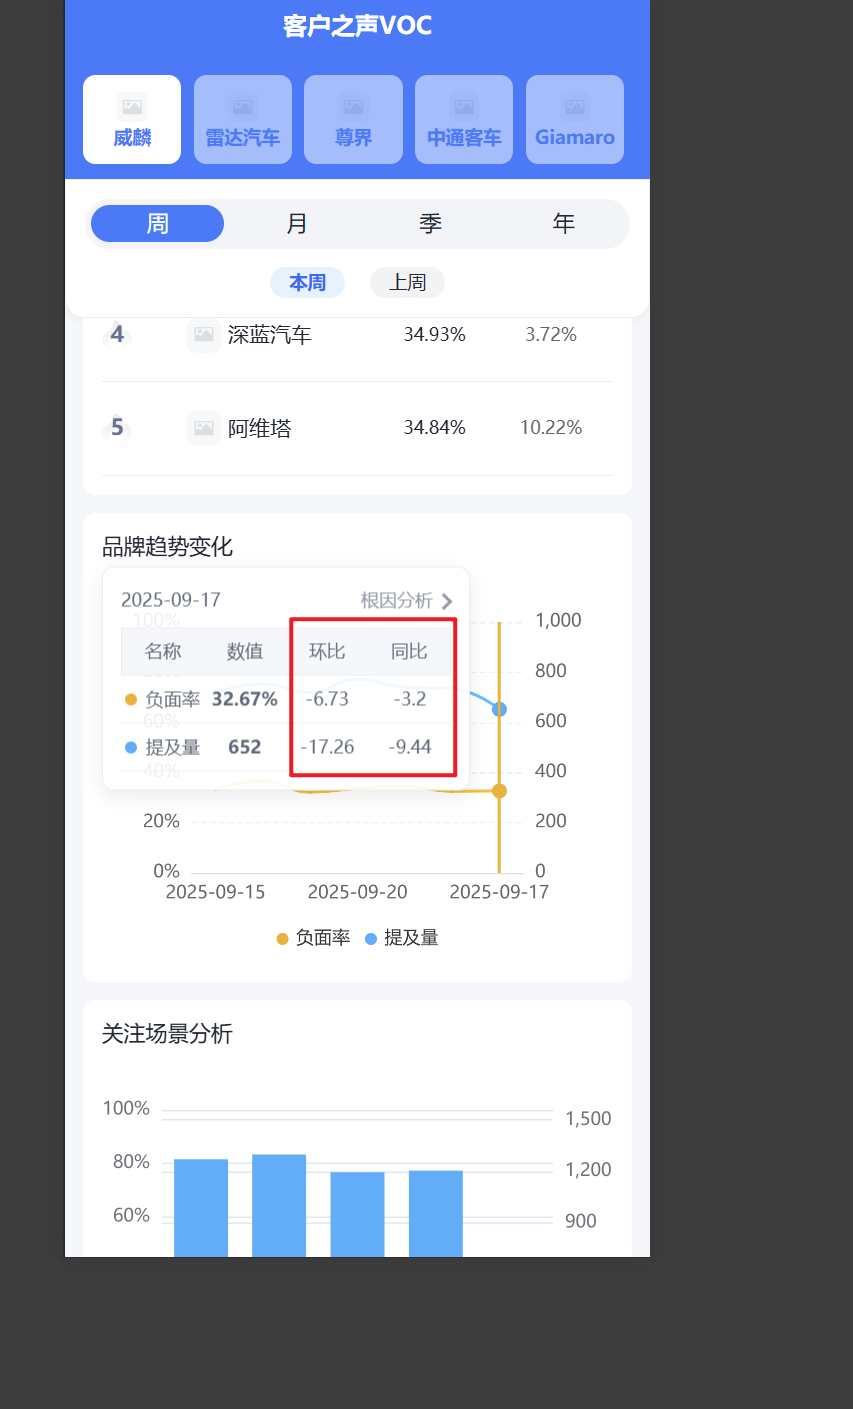Open 根因分析 from the tooltip
Image resolution: width=853 pixels, height=1409 pixels.
[x=397, y=600]
